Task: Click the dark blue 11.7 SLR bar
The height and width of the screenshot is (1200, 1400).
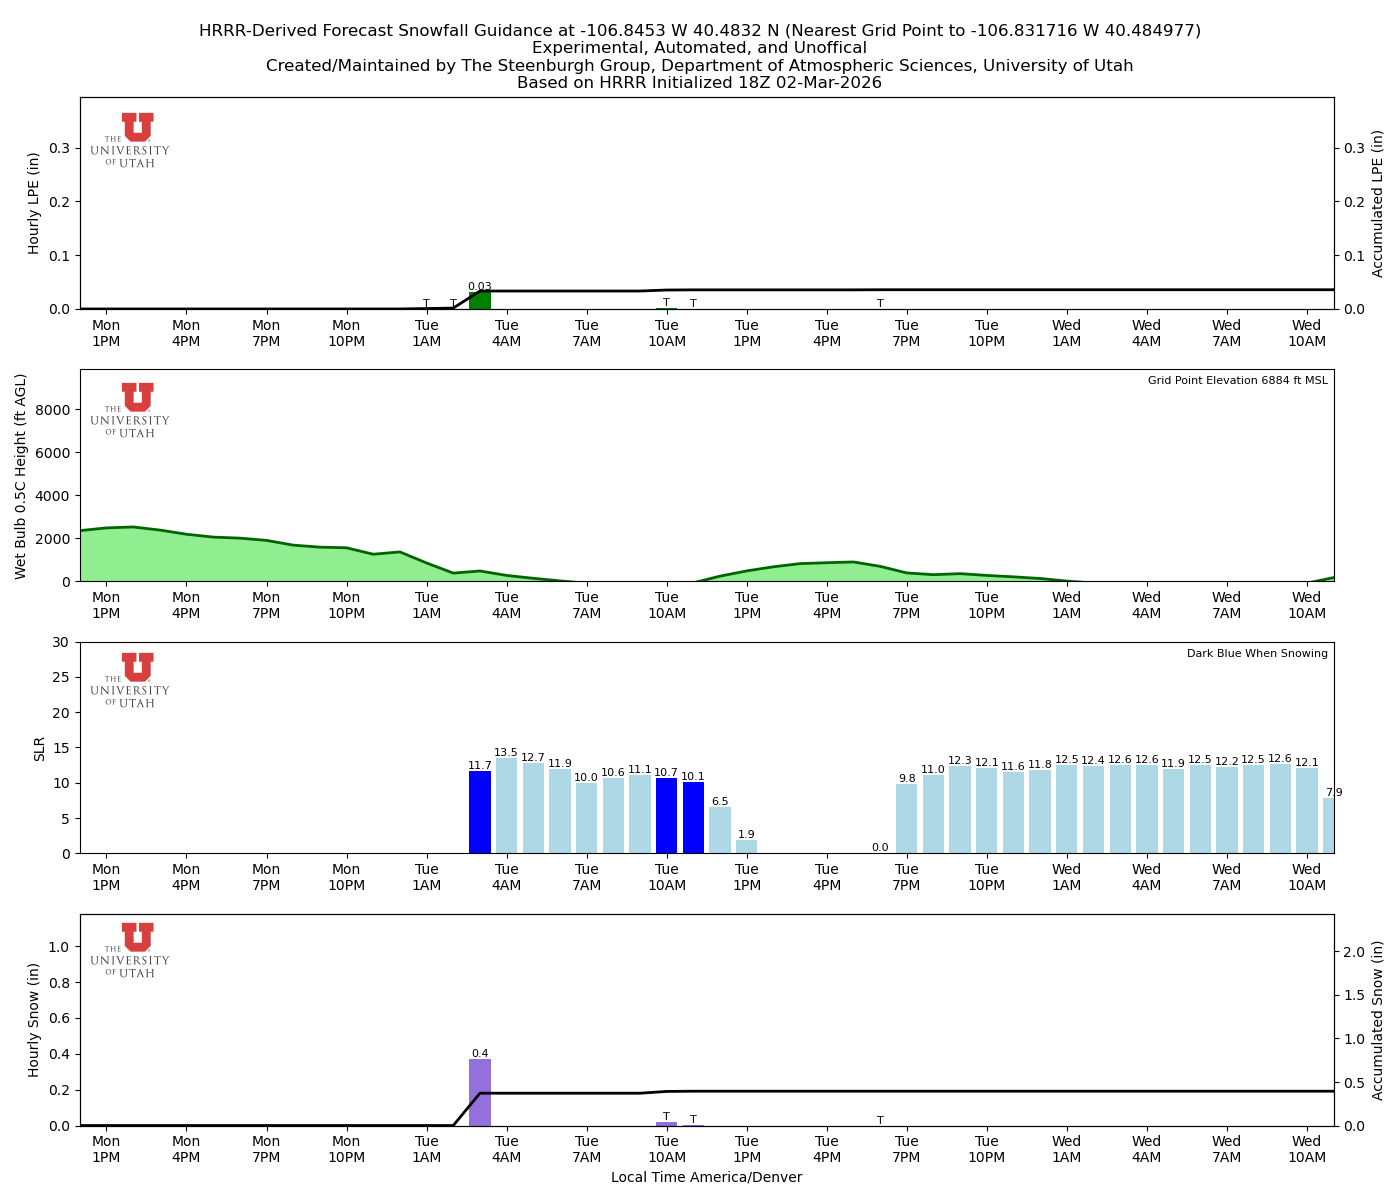Action: pyautogui.click(x=479, y=812)
